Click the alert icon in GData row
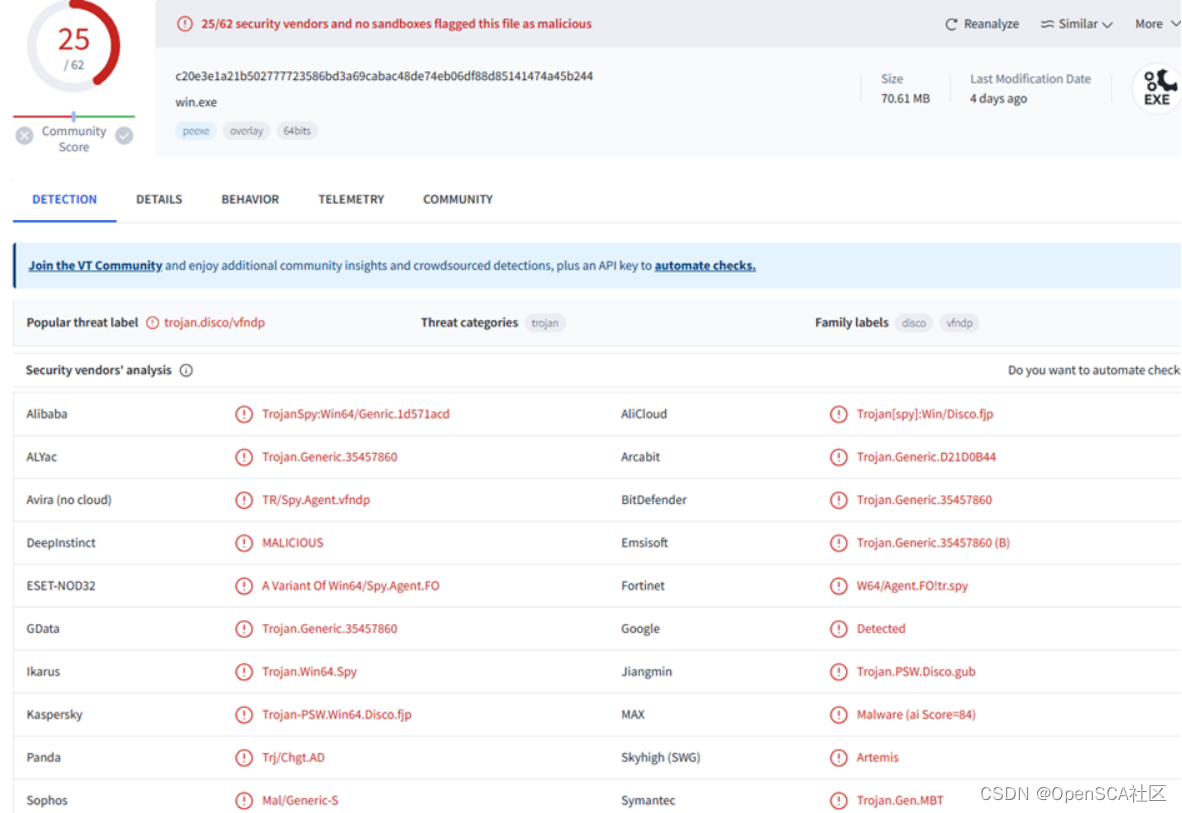Viewport: 1182px width, 813px height. coord(243,629)
